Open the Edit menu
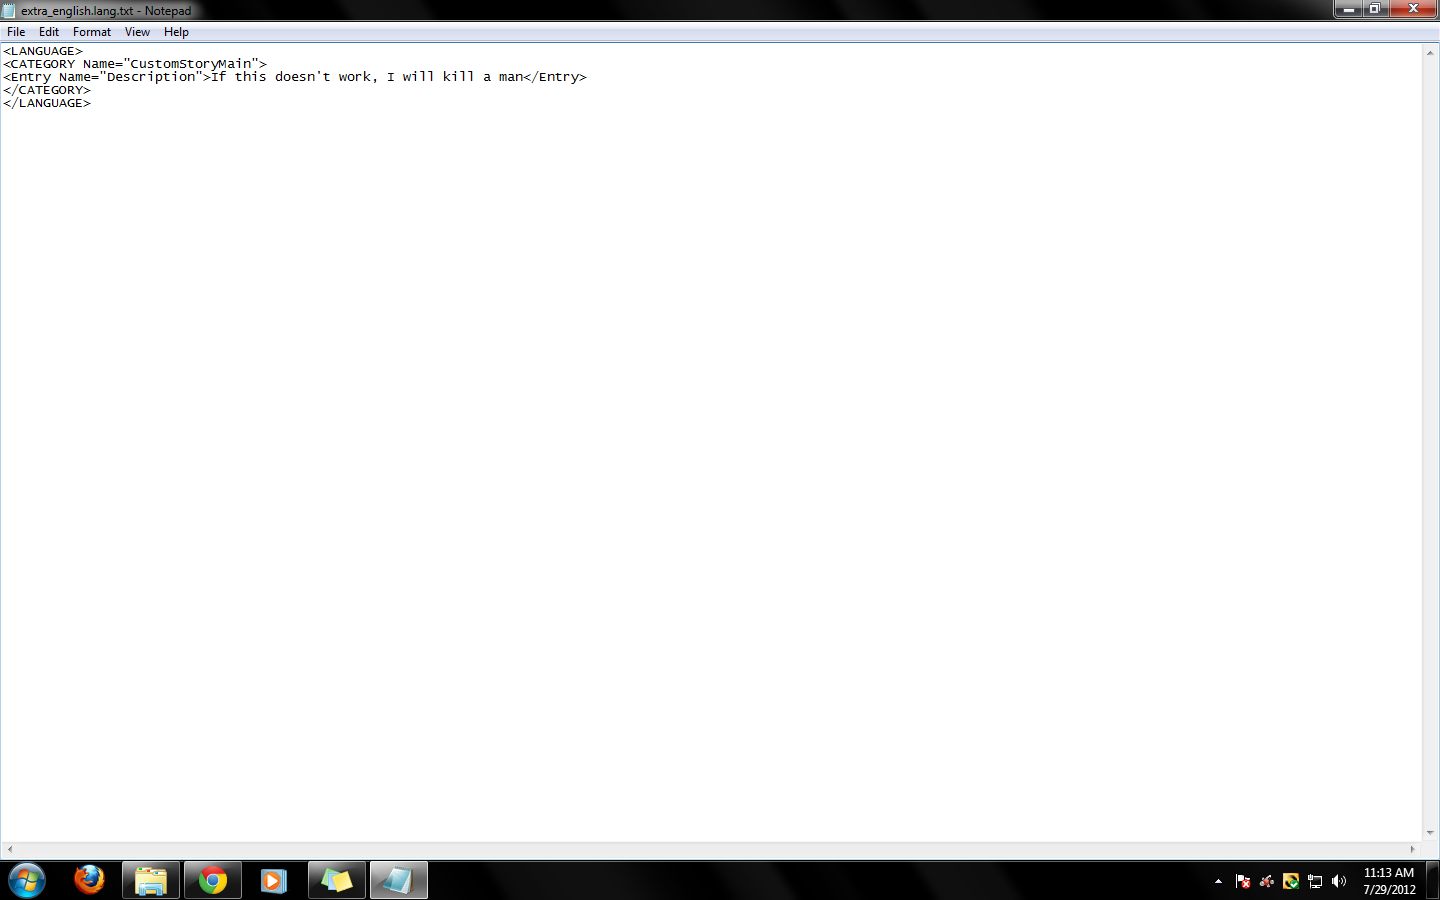This screenshot has width=1440, height=900. (x=49, y=32)
